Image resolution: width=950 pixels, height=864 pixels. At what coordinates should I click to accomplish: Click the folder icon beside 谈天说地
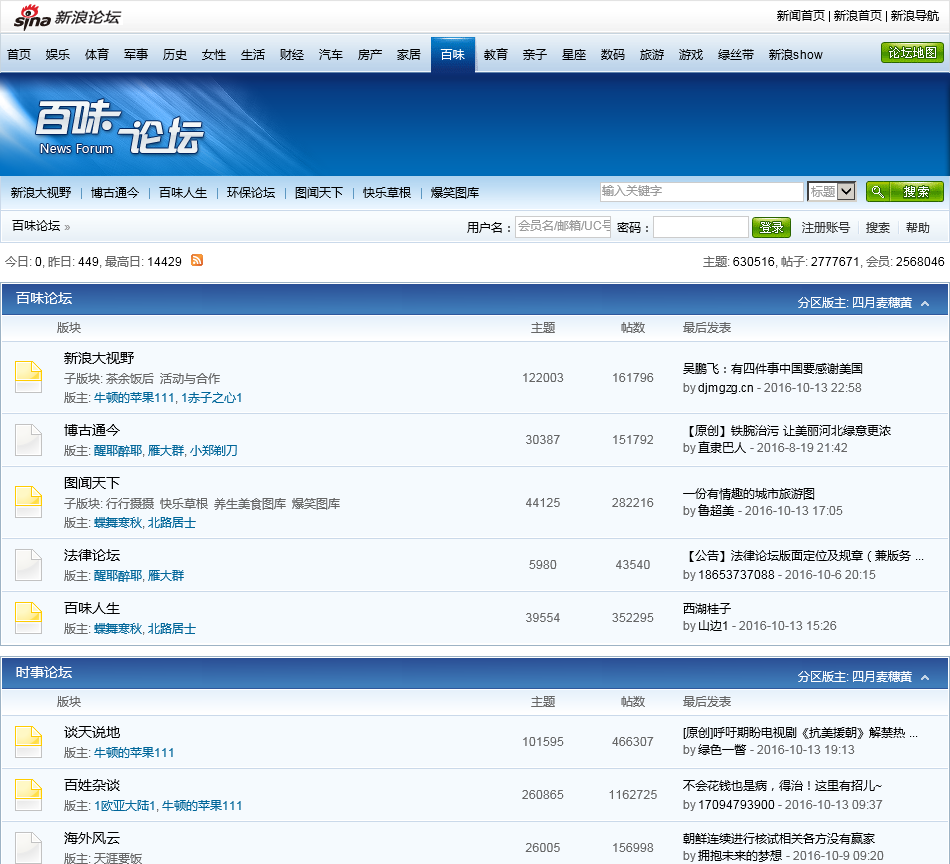pyautogui.click(x=28, y=742)
